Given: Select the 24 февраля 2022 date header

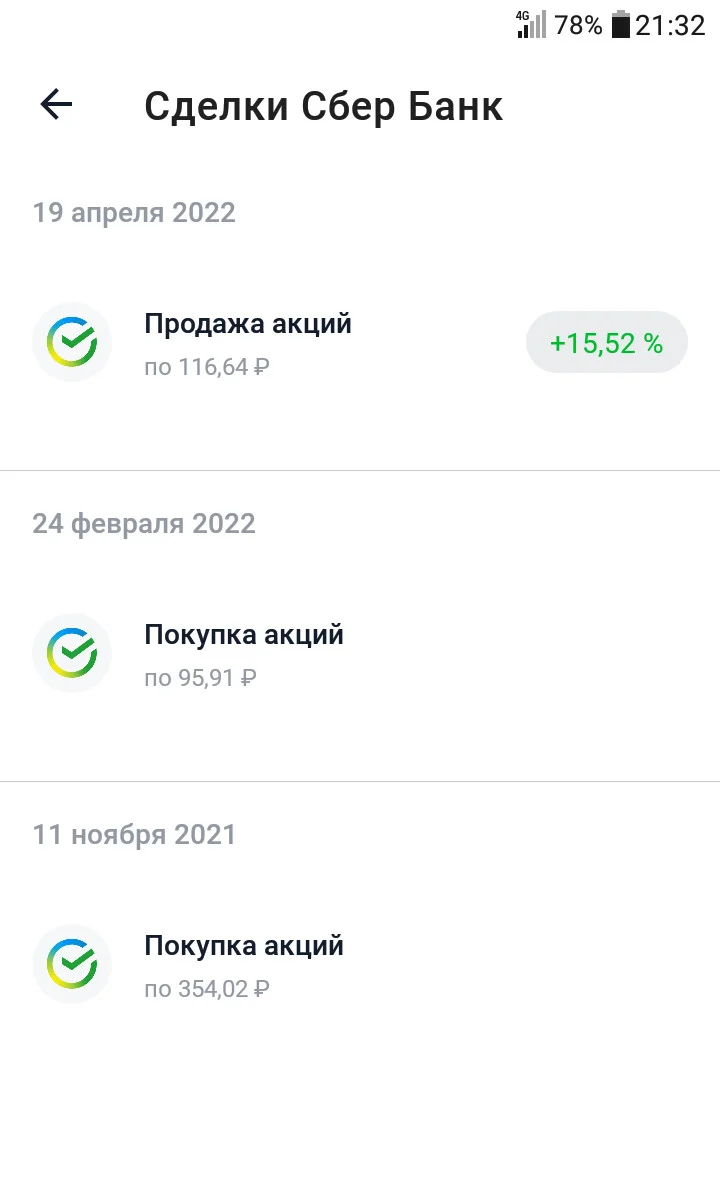Looking at the screenshot, I should click(x=144, y=524).
